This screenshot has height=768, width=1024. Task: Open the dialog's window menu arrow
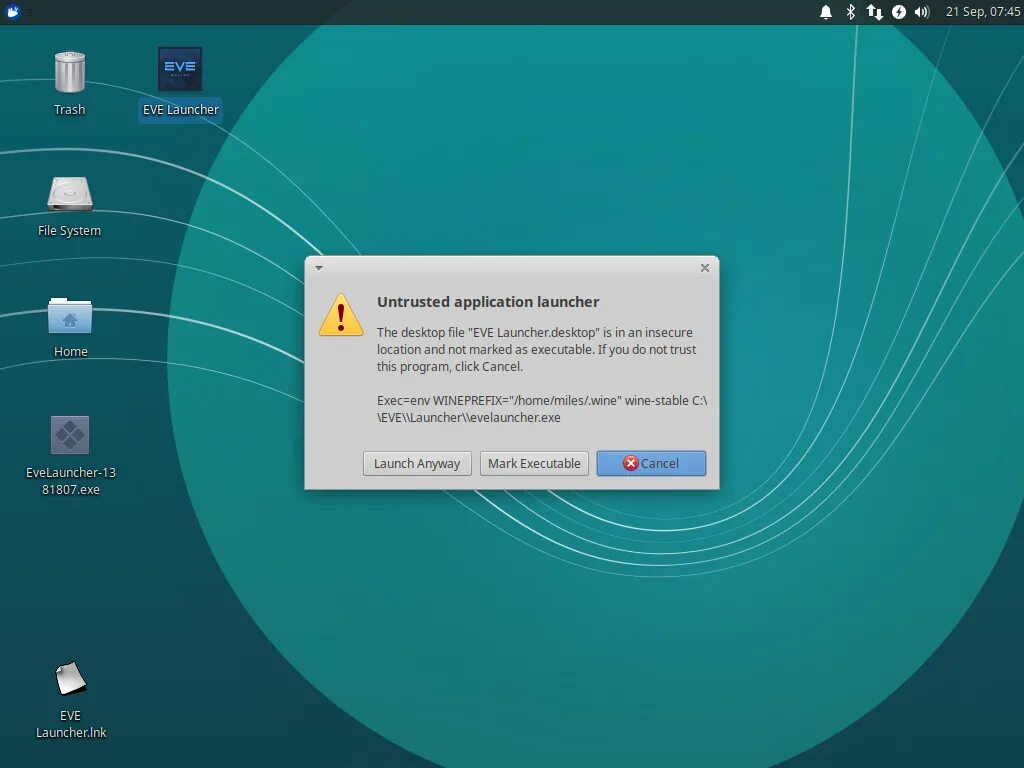click(x=319, y=268)
